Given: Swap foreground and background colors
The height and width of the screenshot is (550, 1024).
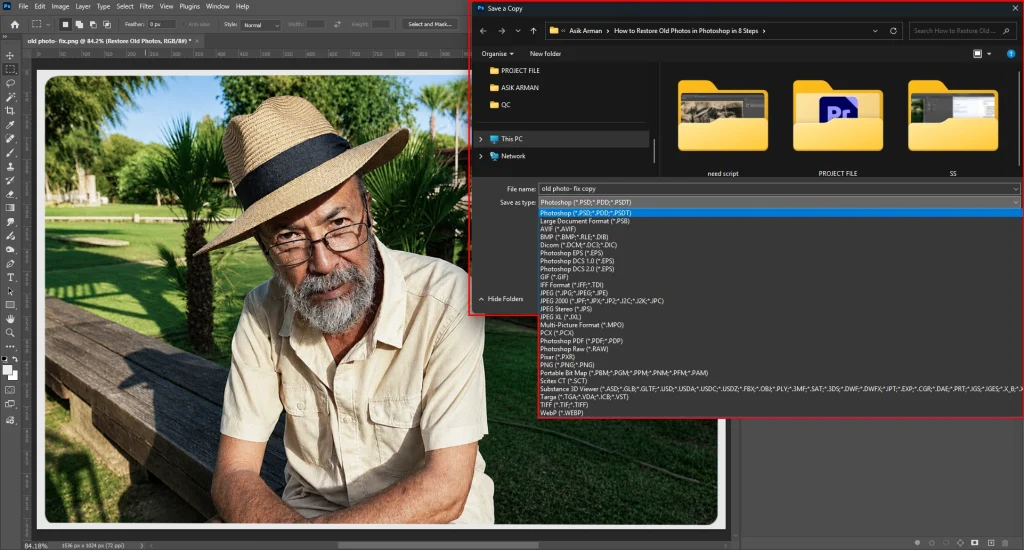Looking at the screenshot, I should tap(15, 359).
